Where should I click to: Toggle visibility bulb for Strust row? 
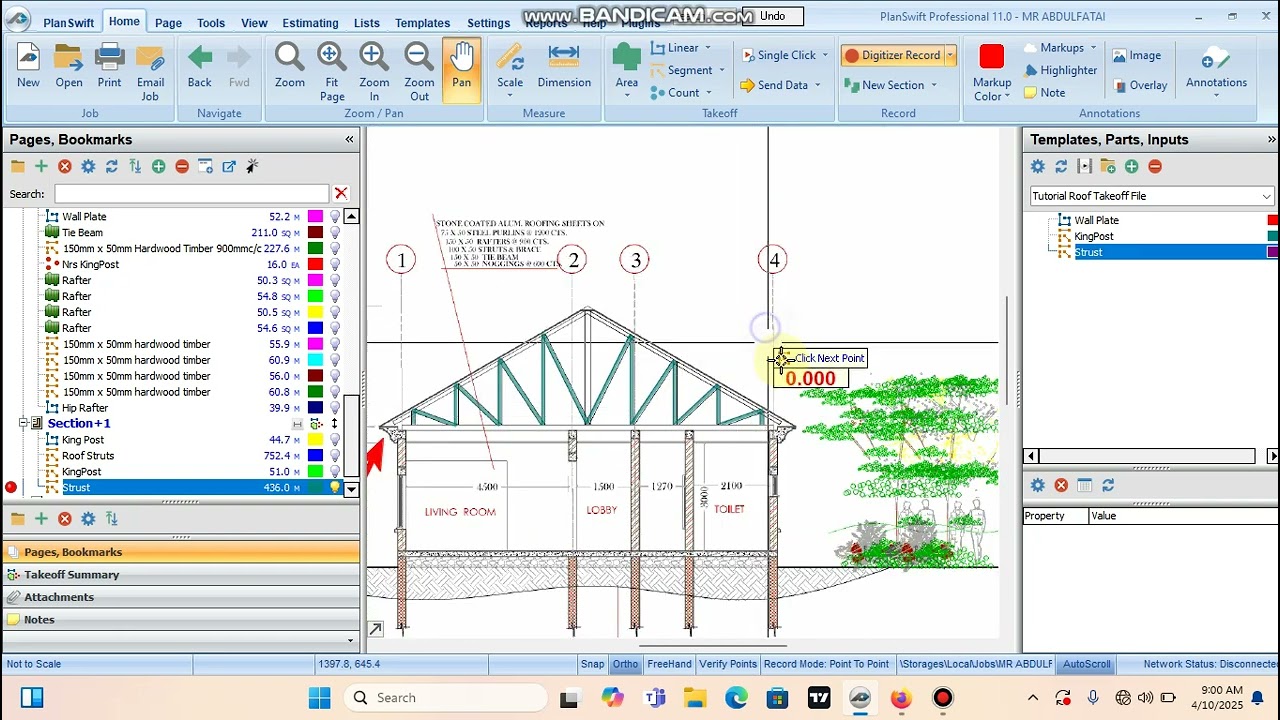(x=335, y=488)
